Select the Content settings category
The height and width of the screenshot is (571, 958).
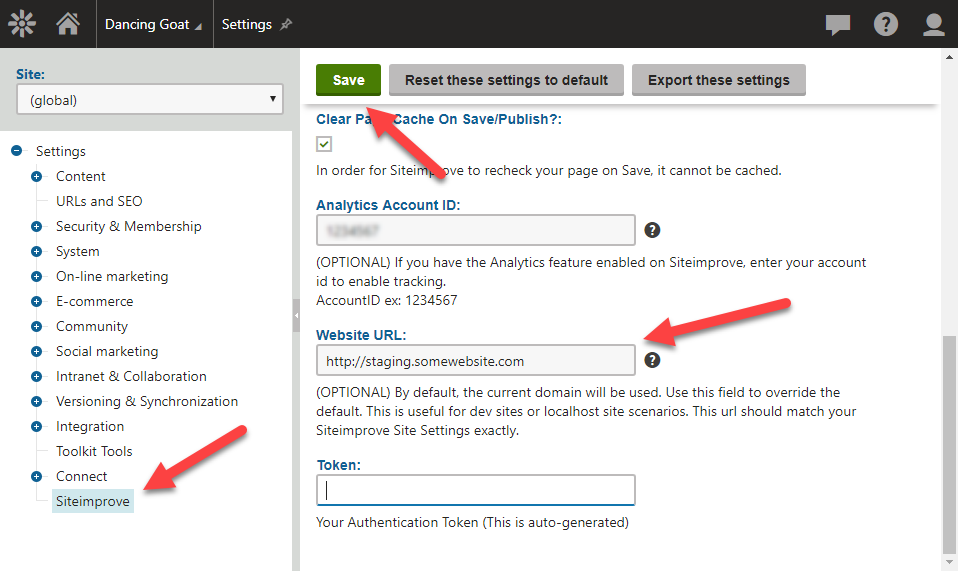(81, 176)
